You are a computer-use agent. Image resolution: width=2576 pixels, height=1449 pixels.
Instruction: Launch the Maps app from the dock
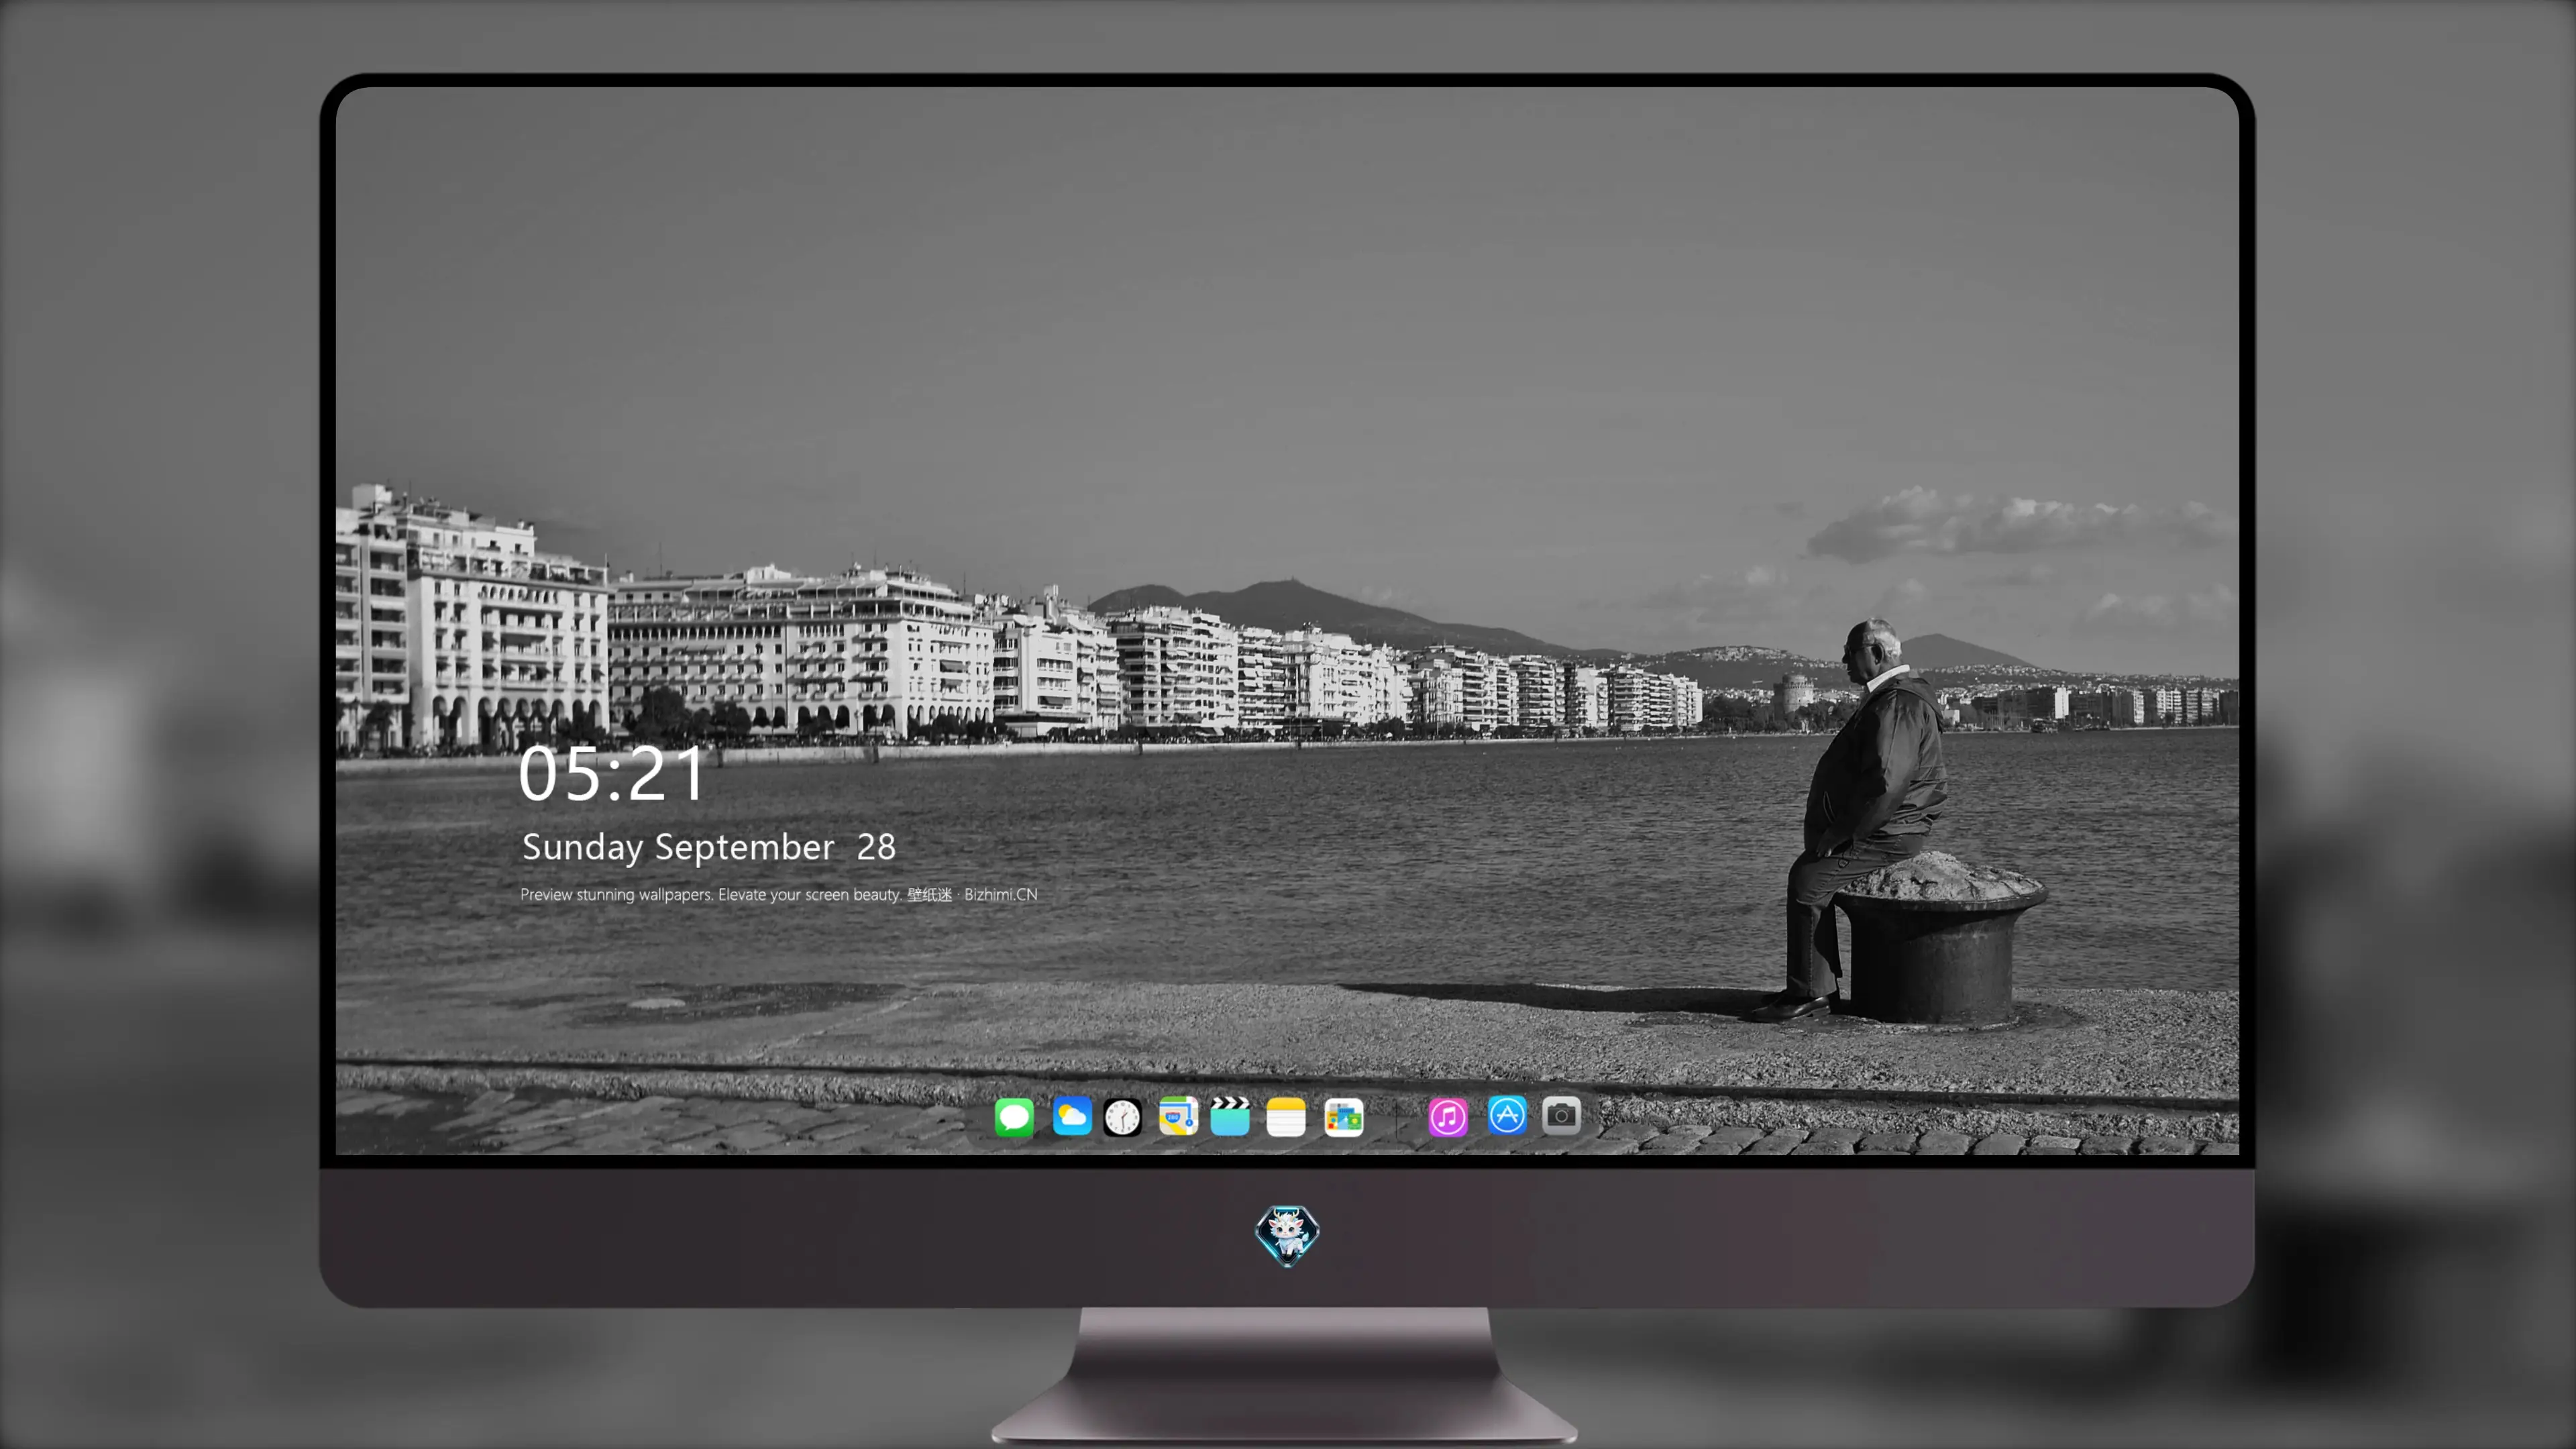tap(1178, 1117)
